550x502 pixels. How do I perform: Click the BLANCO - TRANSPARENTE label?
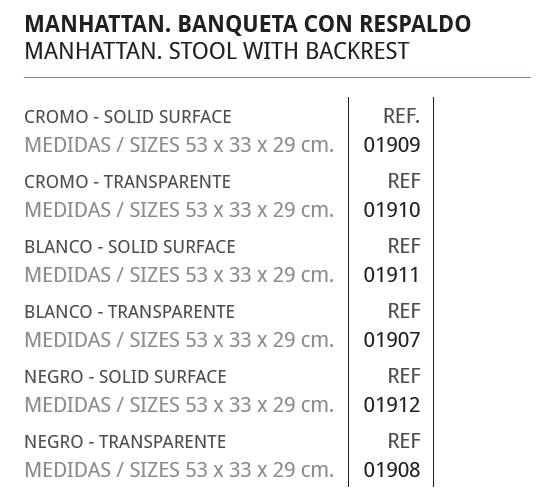(x=129, y=312)
